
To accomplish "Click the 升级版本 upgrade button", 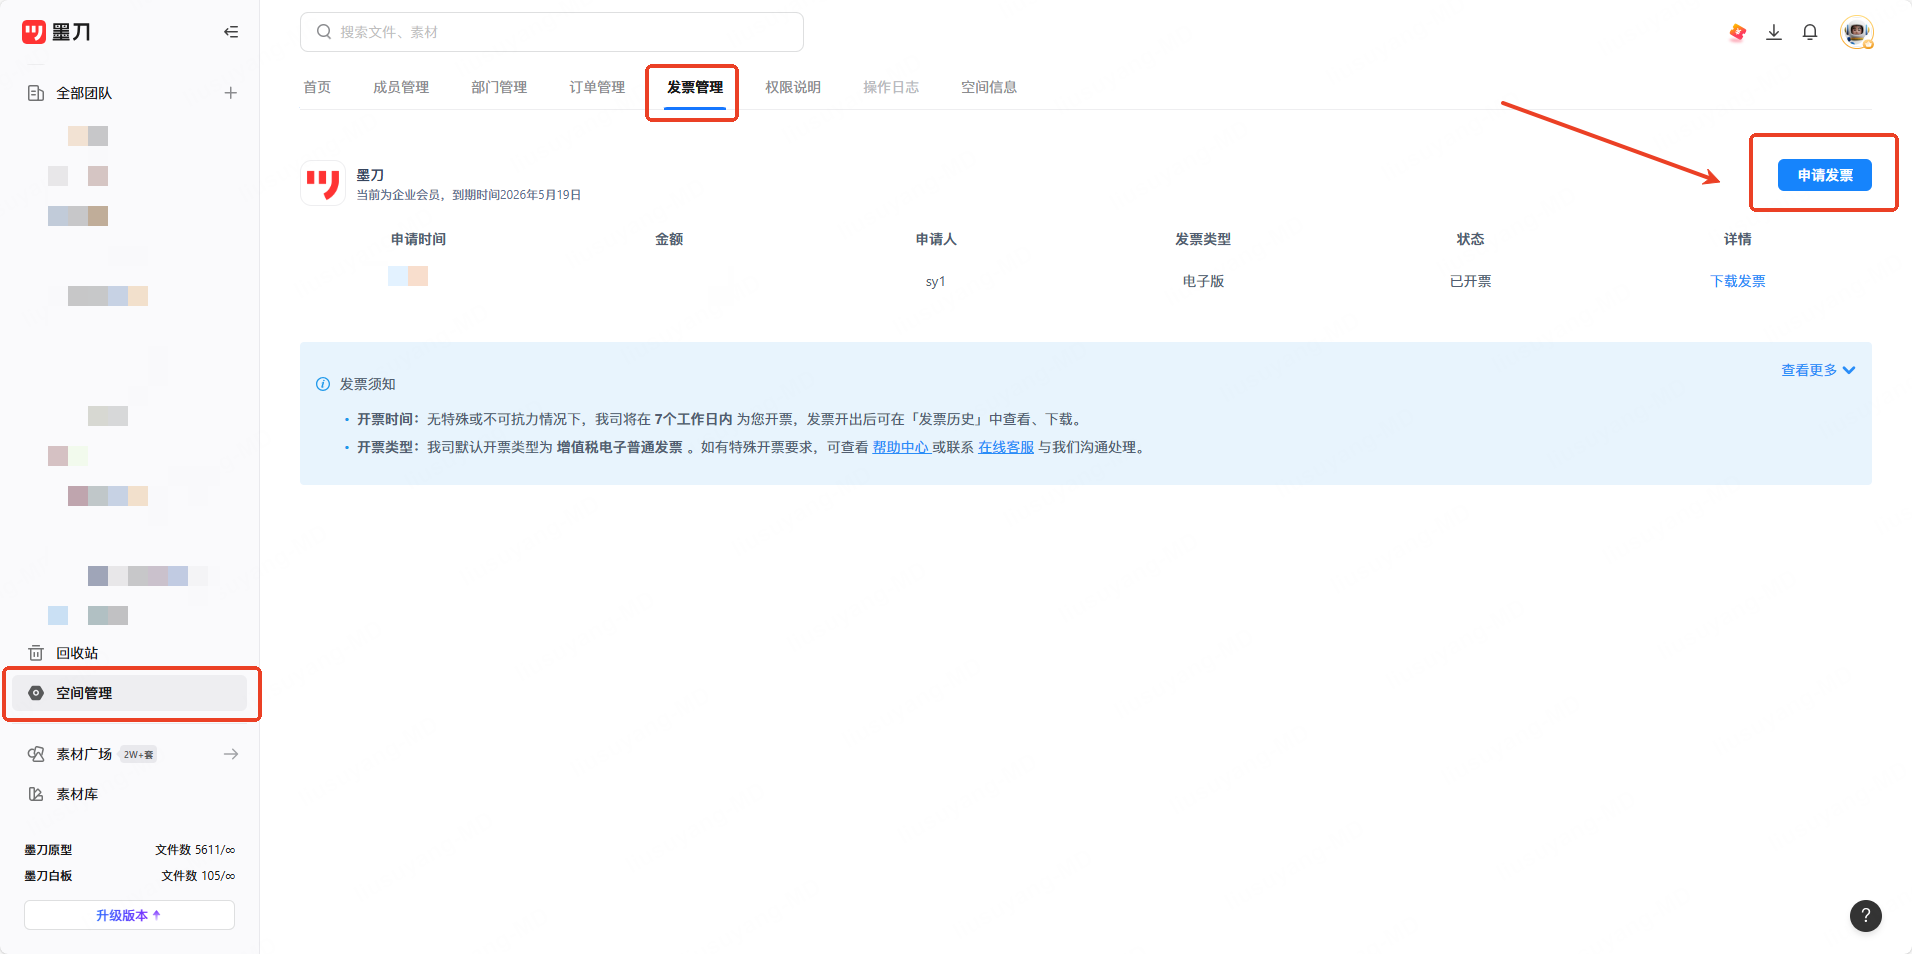I will coord(129,915).
